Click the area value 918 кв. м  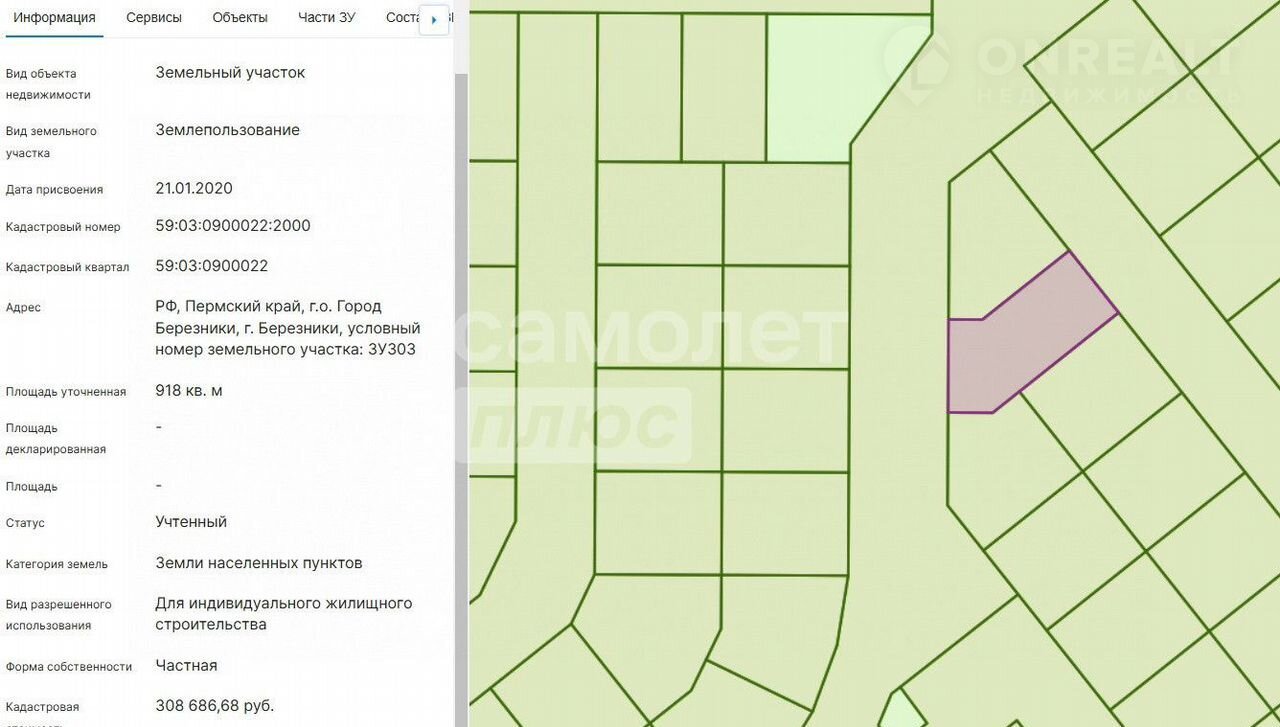[x=189, y=390]
